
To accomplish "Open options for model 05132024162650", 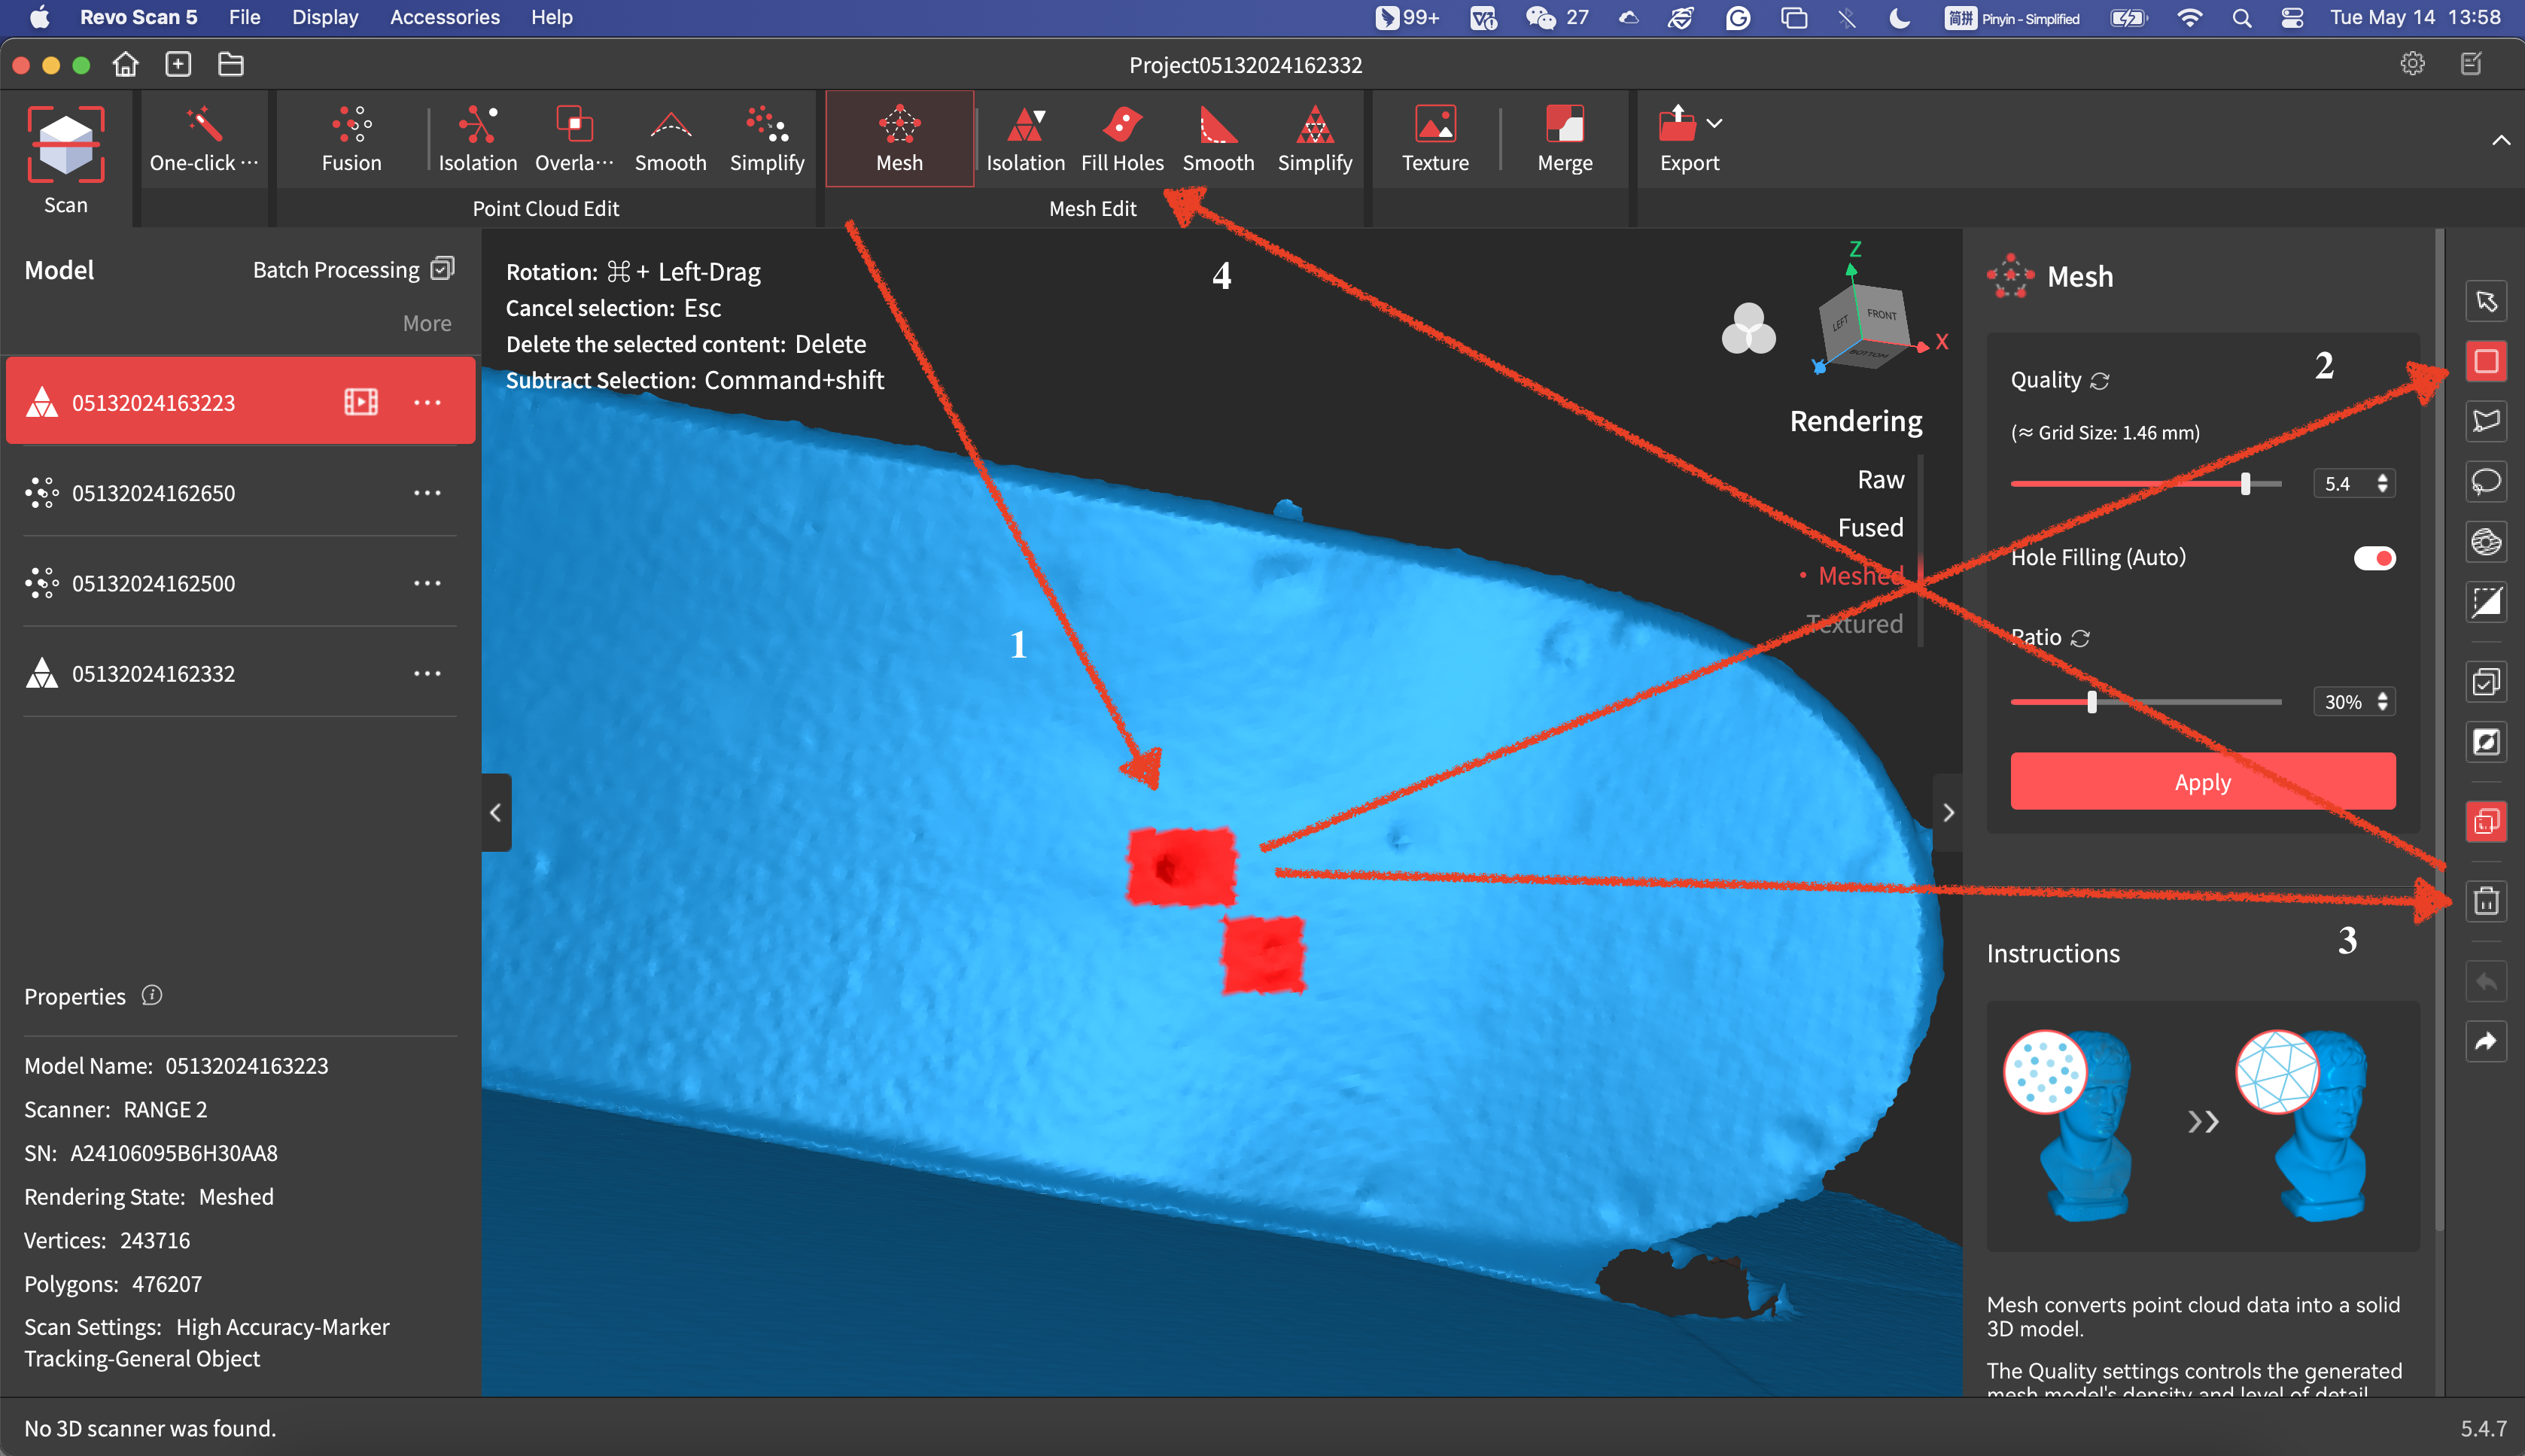I will 427,493.
